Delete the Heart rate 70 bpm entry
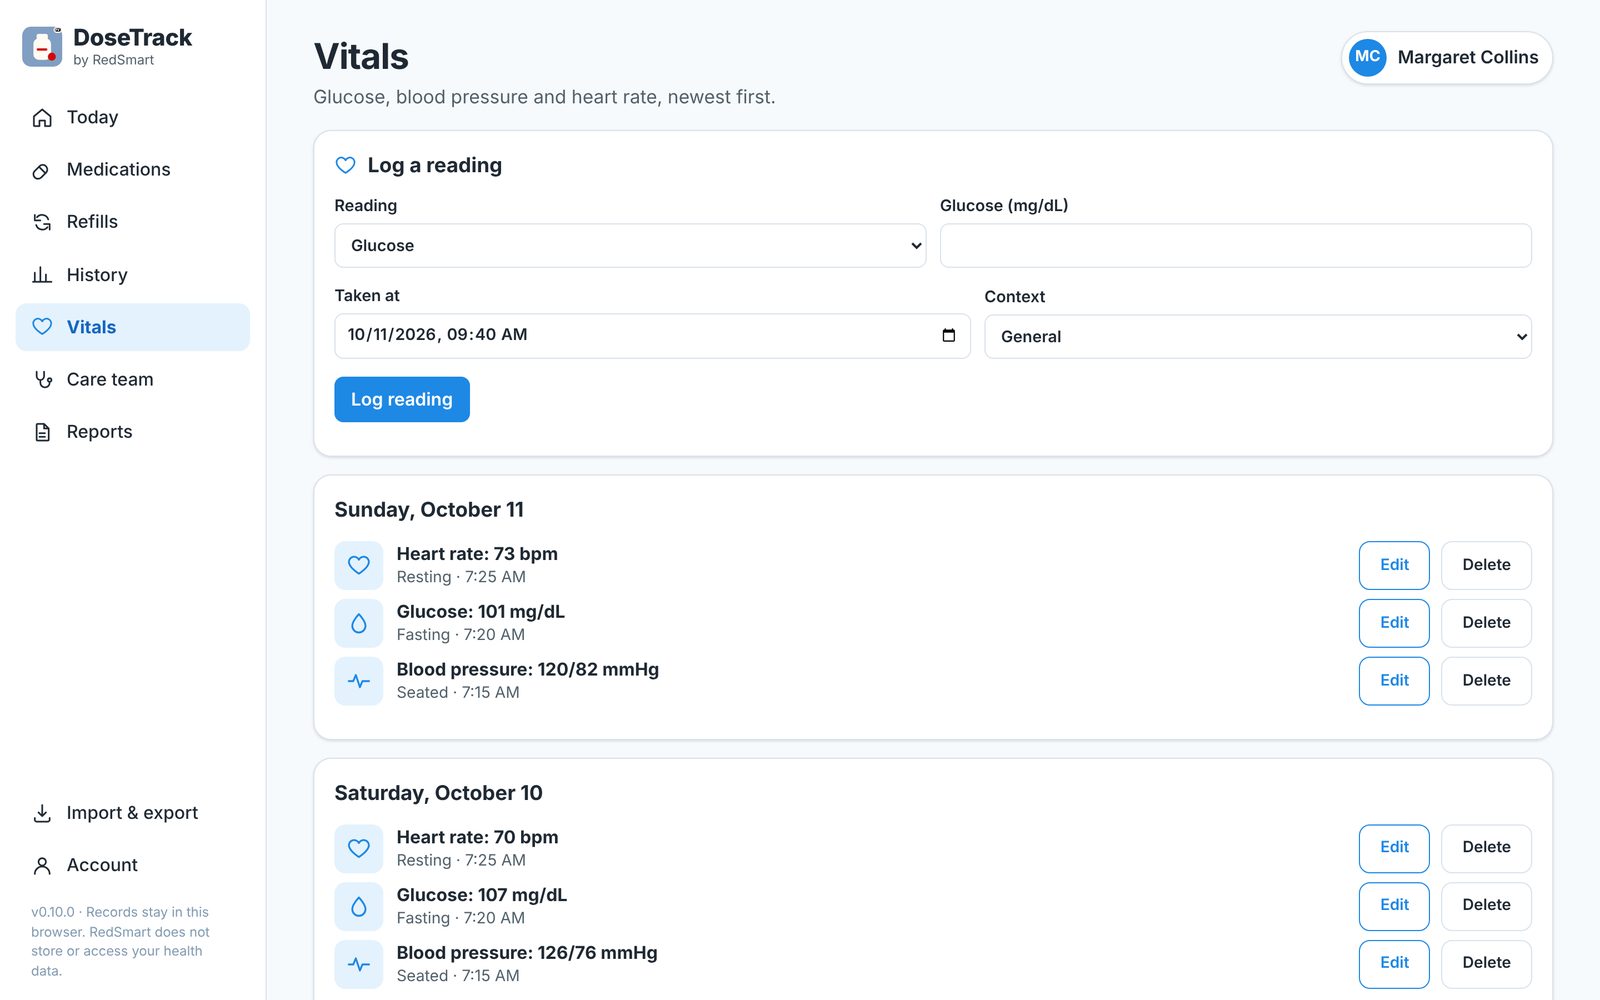Image resolution: width=1600 pixels, height=1000 pixels. tap(1486, 848)
